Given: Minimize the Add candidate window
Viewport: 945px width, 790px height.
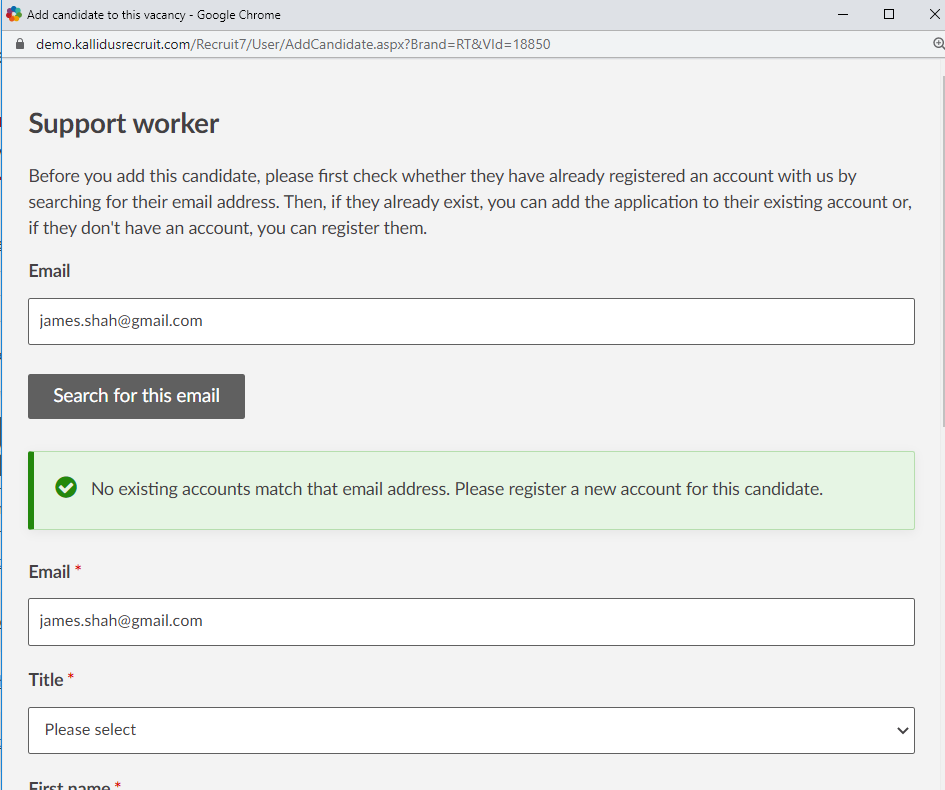Looking at the screenshot, I should coord(842,14).
